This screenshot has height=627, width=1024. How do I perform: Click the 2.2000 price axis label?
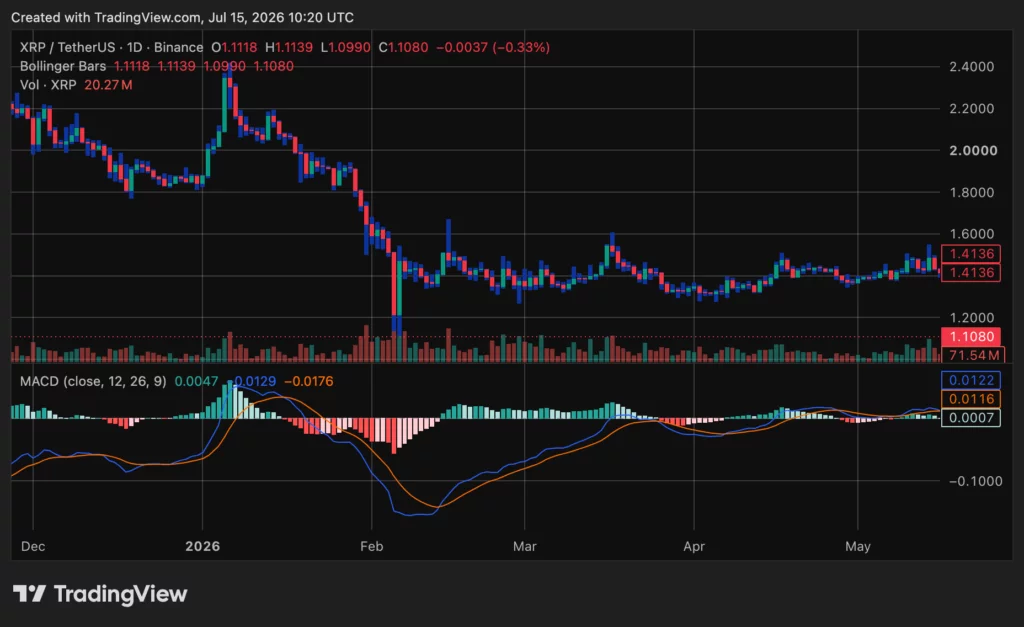pos(971,108)
